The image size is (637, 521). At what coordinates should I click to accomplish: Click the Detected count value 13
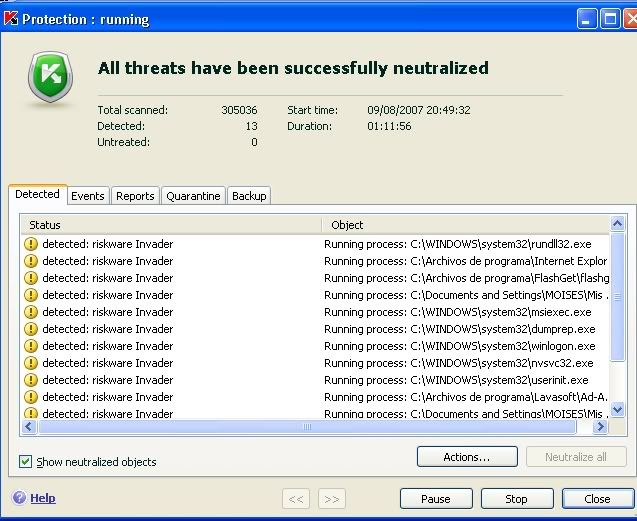click(251, 126)
